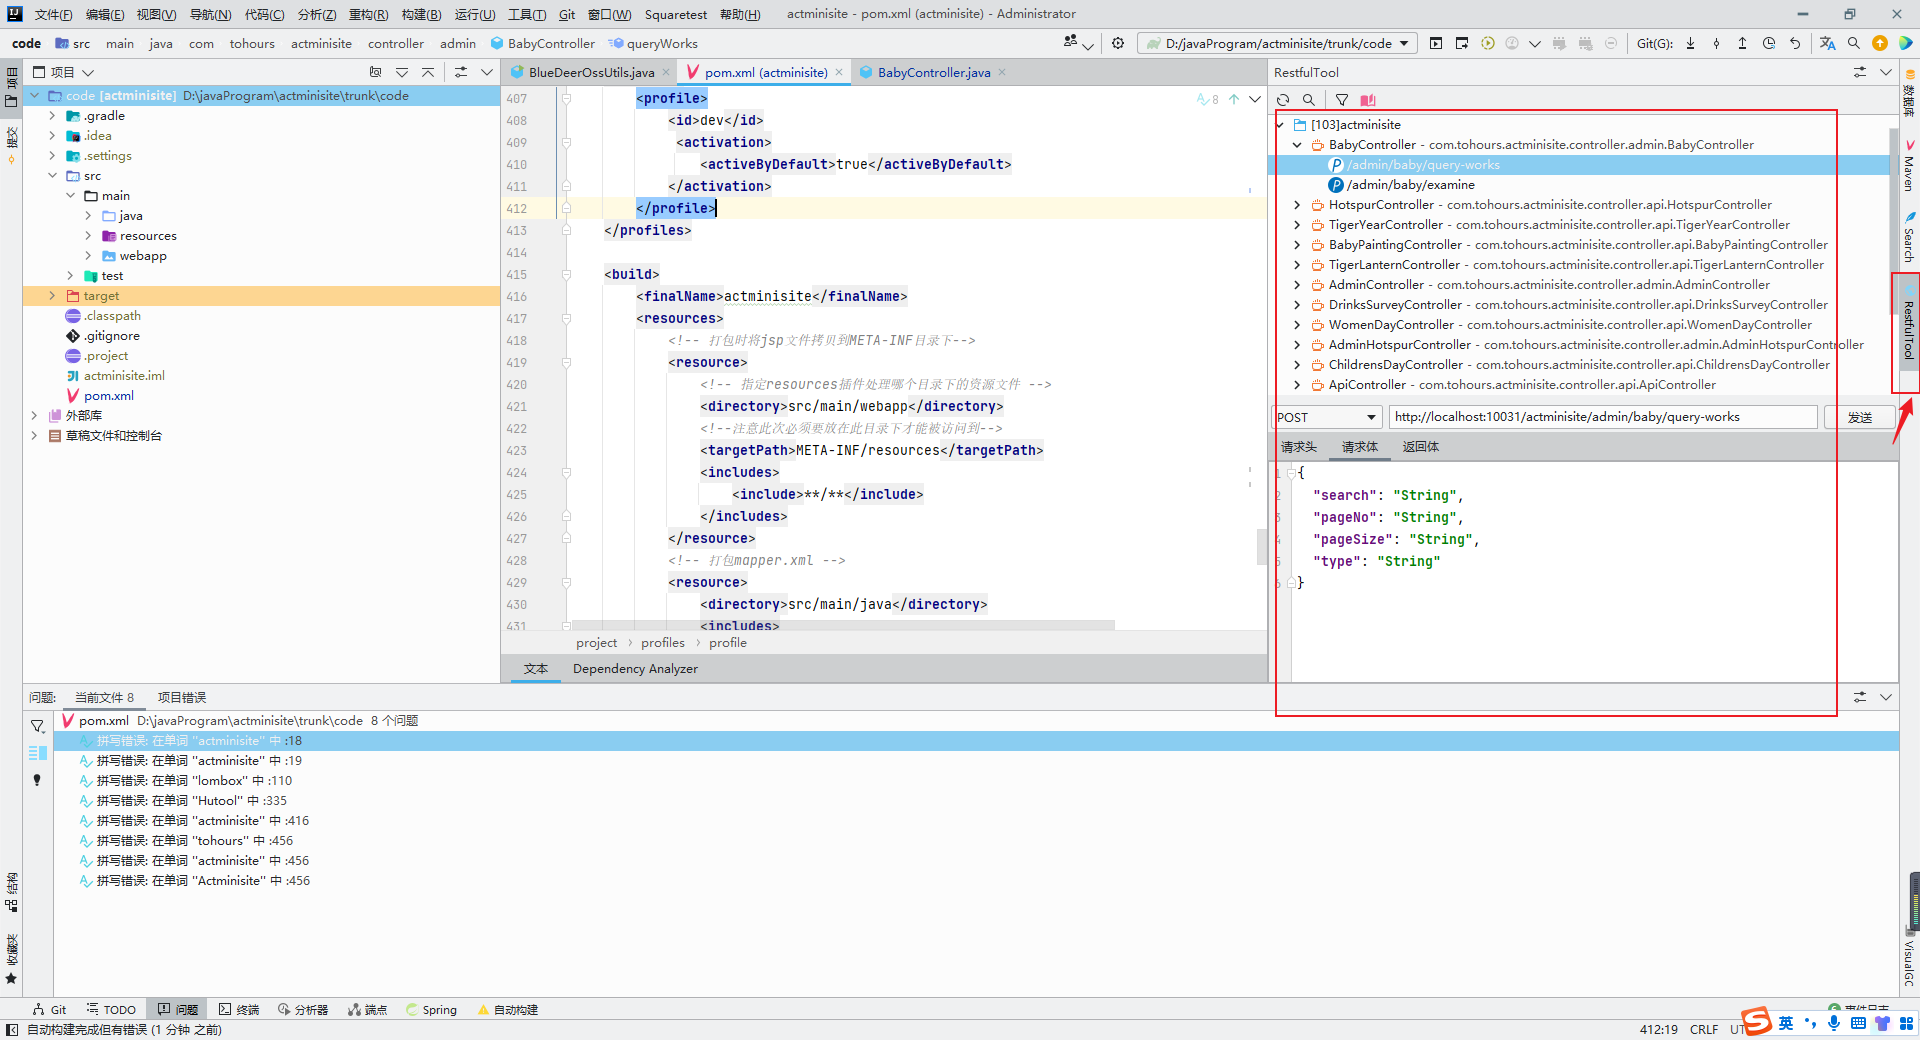Open the run configuration path dropdown
Viewport: 1920px width, 1040px height.
(x=1278, y=43)
